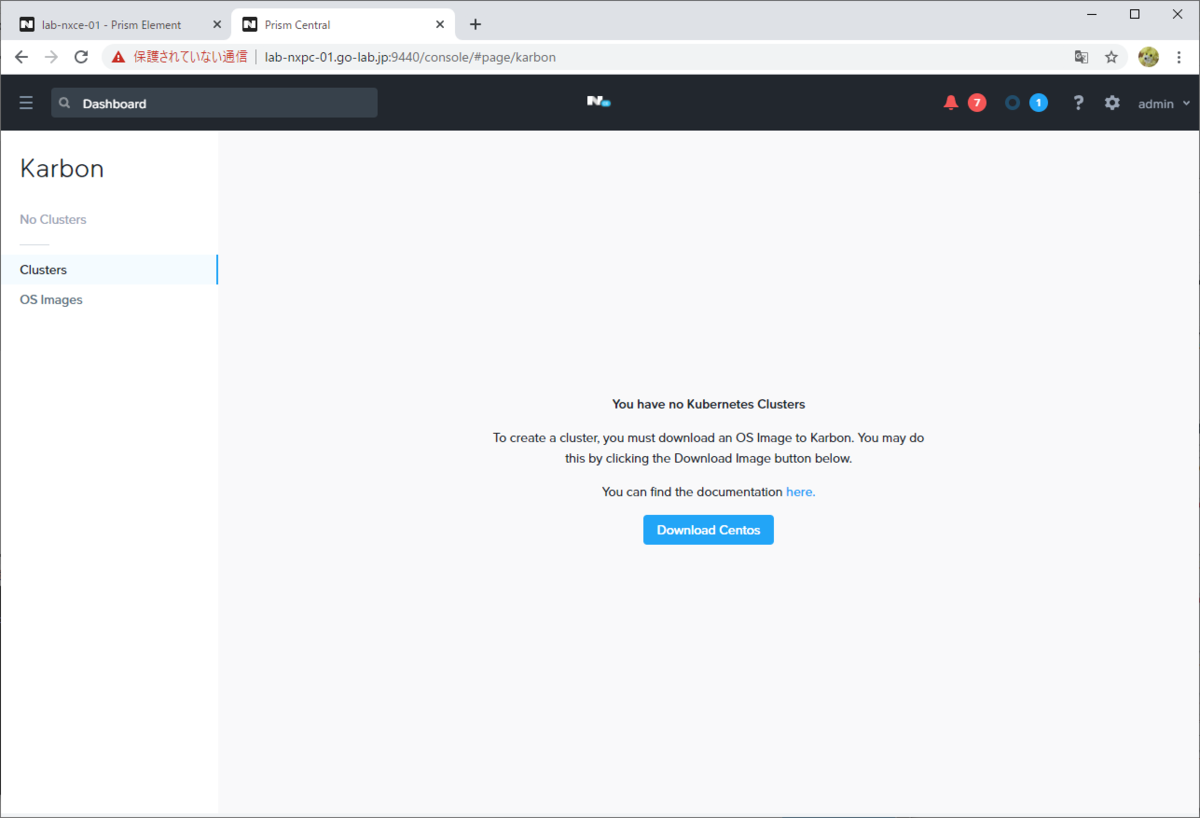Expand the admin user dropdown
The width and height of the screenshot is (1200, 818).
pyautogui.click(x=1164, y=104)
